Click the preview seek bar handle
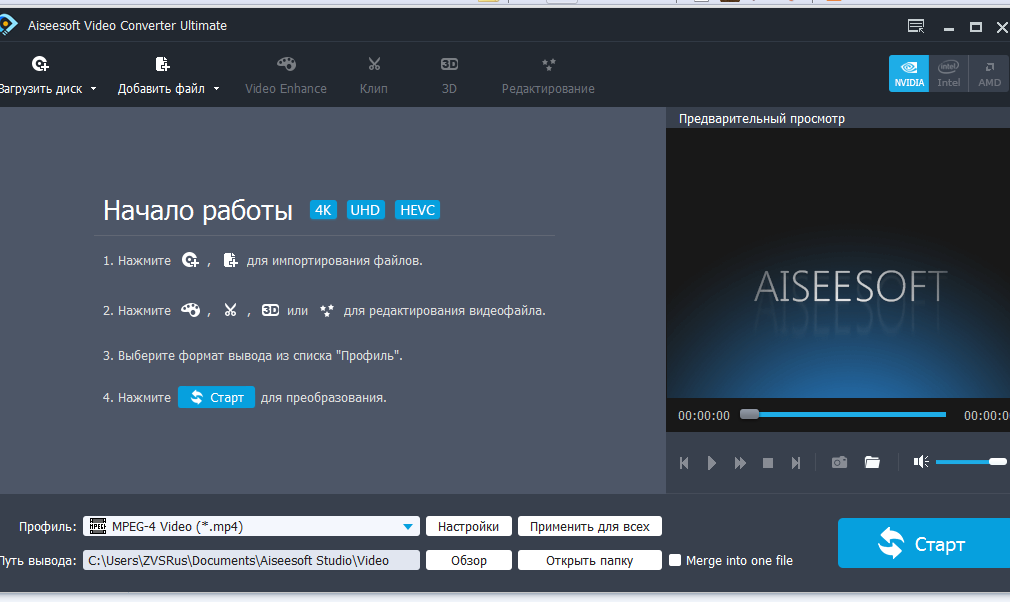The width and height of the screenshot is (1010, 602). pyautogui.click(x=749, y=415)
